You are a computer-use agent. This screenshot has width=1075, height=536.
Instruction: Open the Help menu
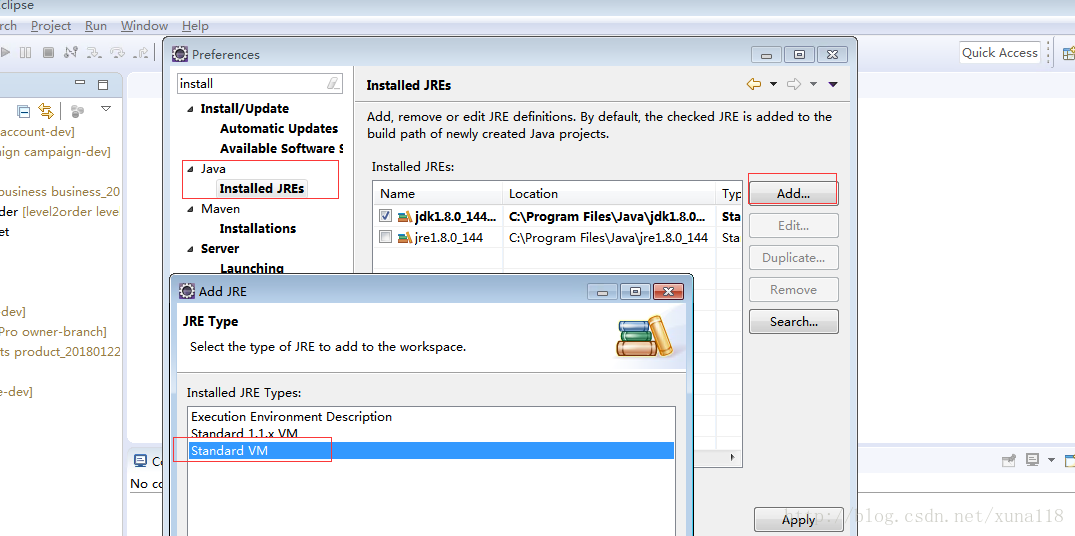pyautogui.click(x=195, y=25)
